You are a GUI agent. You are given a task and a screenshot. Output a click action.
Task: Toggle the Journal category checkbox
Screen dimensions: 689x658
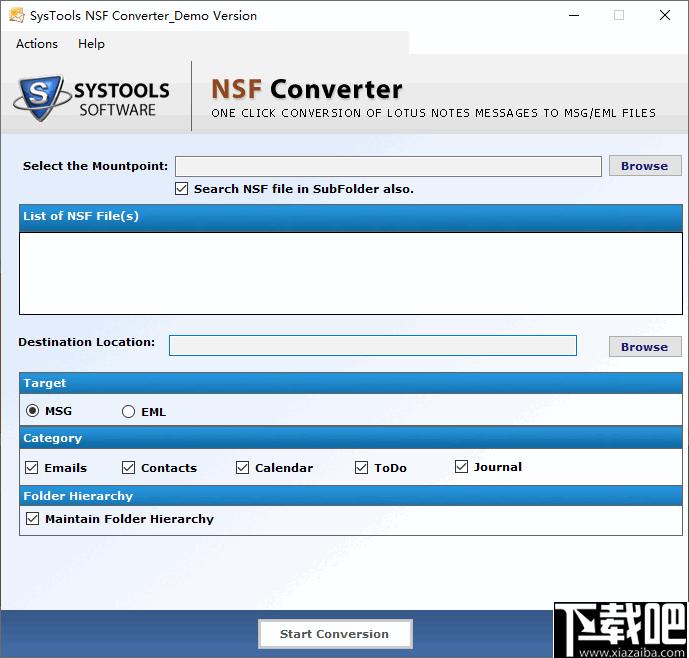[461, 467]
